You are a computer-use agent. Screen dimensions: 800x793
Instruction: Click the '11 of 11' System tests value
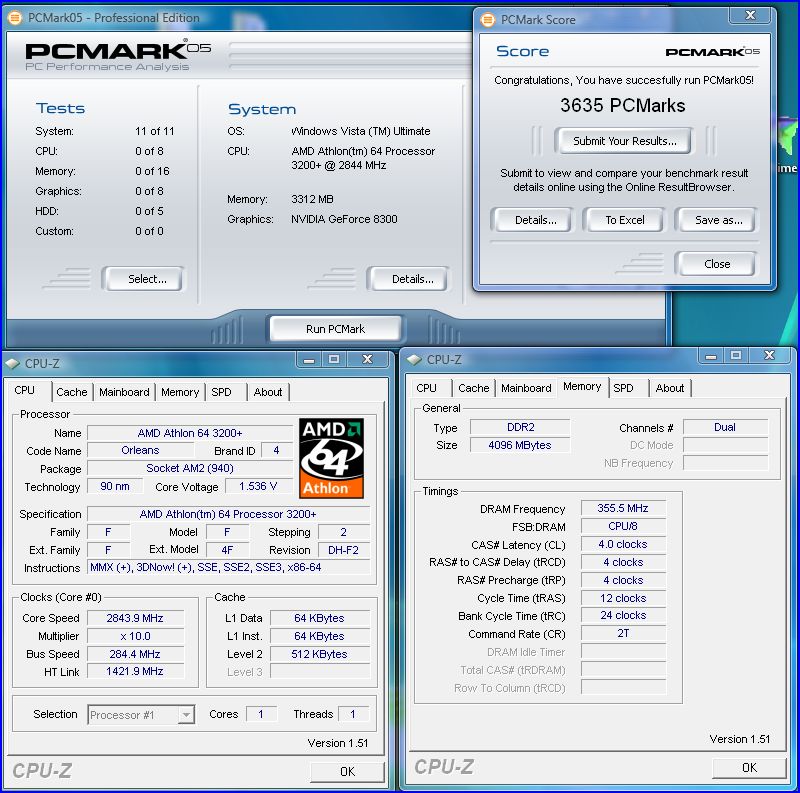click(155, 131)
